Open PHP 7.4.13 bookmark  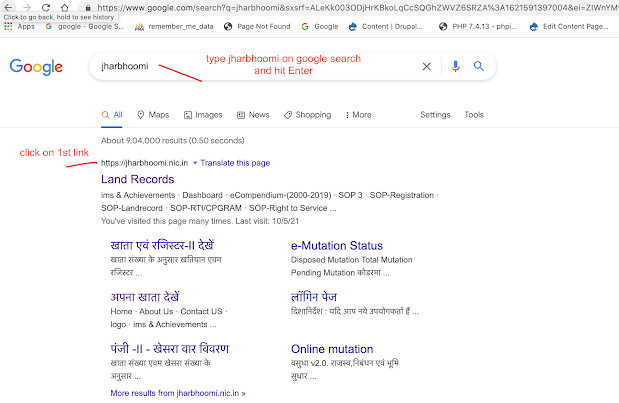[478, 26]
